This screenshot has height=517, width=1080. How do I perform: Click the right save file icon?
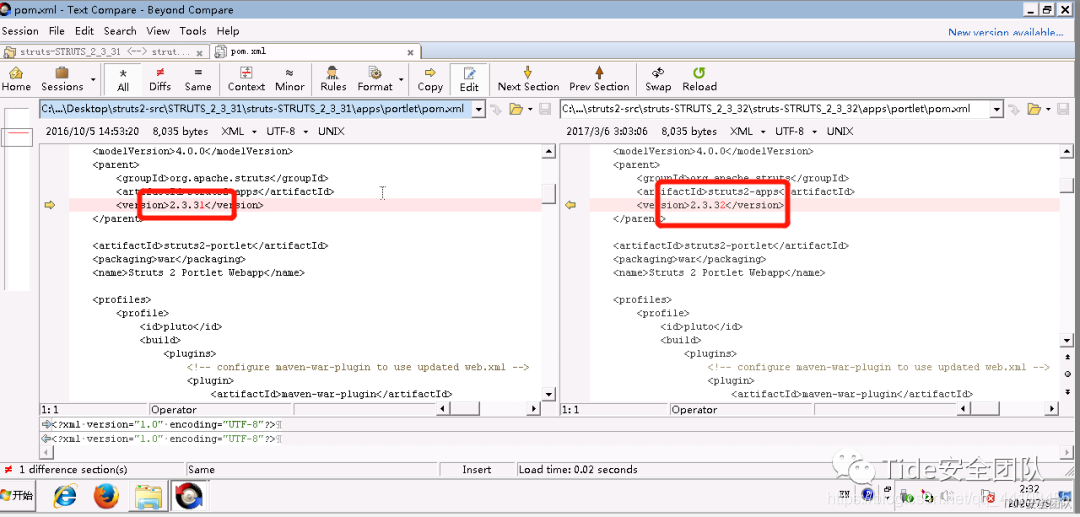pos(1063,109)
